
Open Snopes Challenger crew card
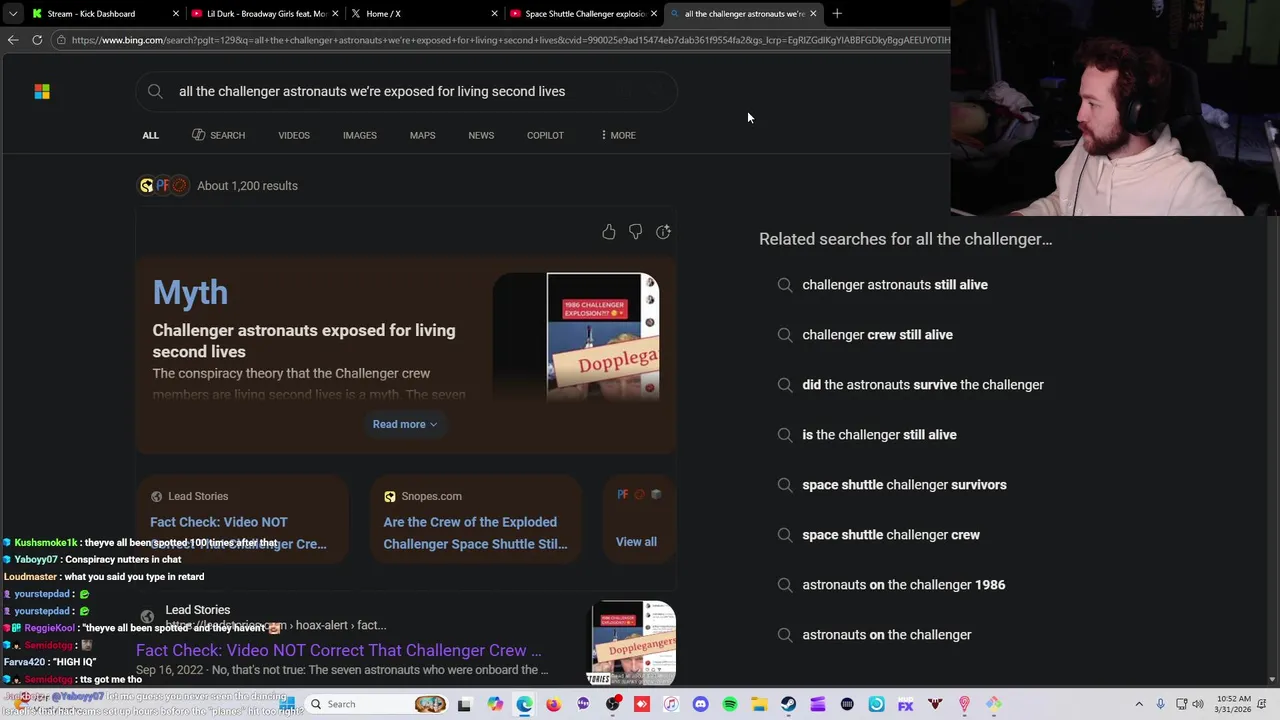[x=475, y=520]
